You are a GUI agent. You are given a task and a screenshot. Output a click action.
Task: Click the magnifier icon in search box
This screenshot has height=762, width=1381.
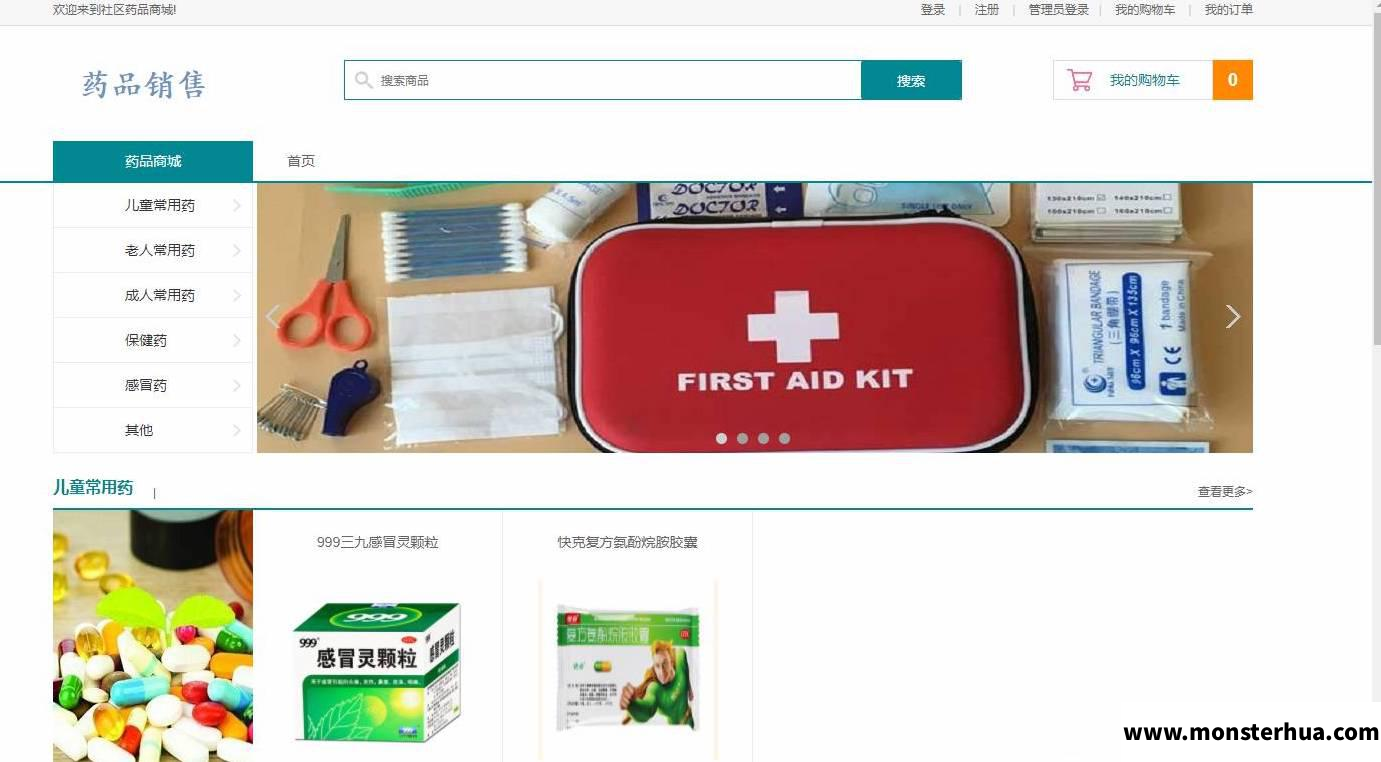click(364, 80)
